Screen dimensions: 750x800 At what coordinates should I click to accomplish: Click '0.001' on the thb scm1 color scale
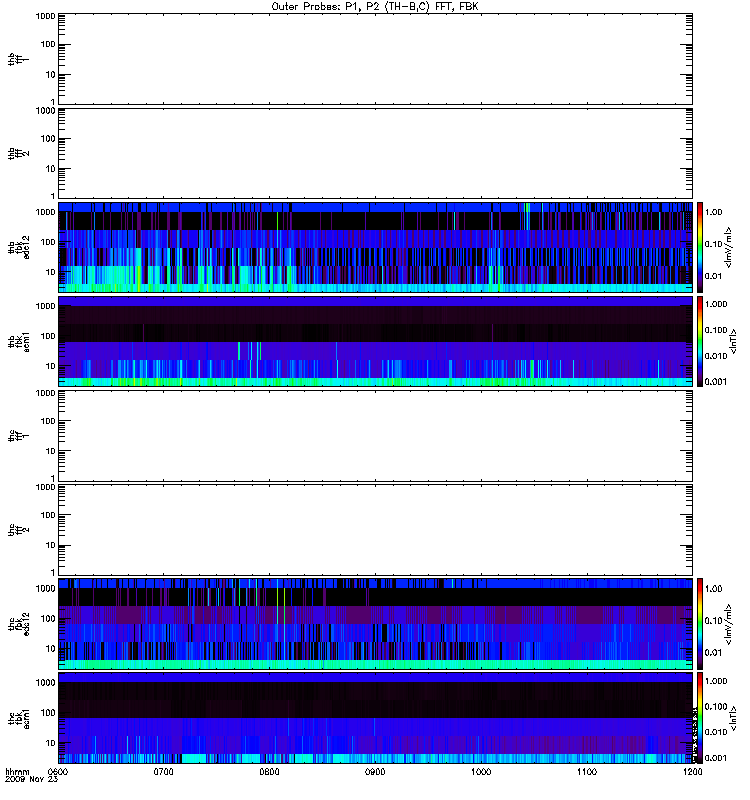pos(716,382)
